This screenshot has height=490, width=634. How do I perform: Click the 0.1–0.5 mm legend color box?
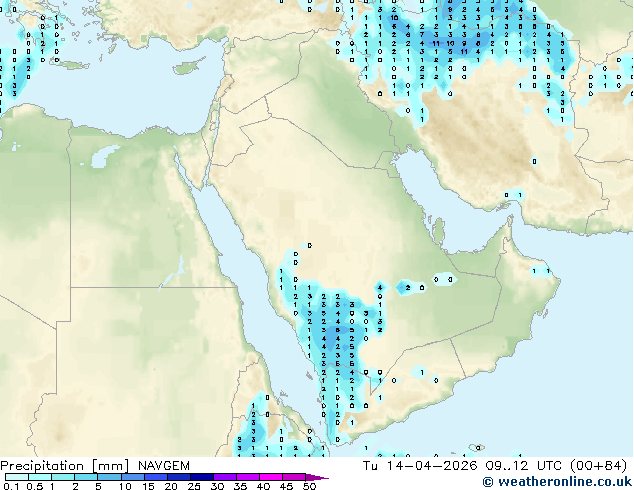point(17,477)
